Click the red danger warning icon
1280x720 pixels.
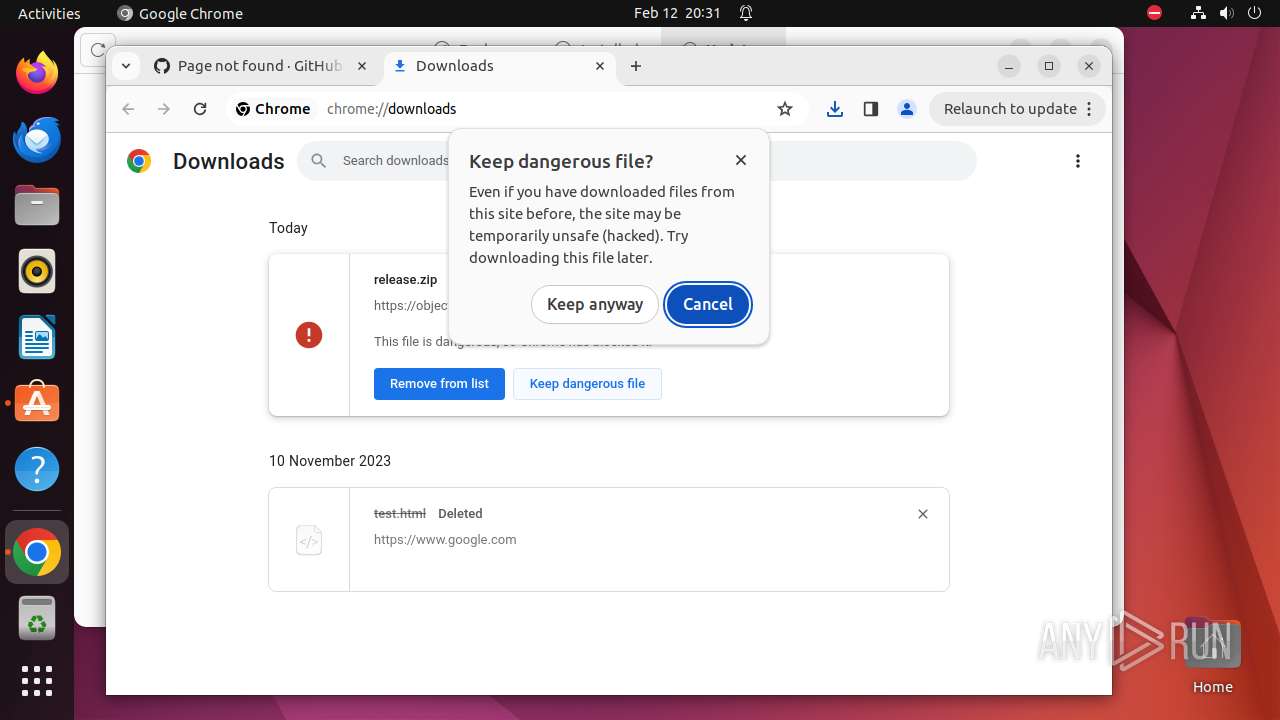click(x=309, y=335)
